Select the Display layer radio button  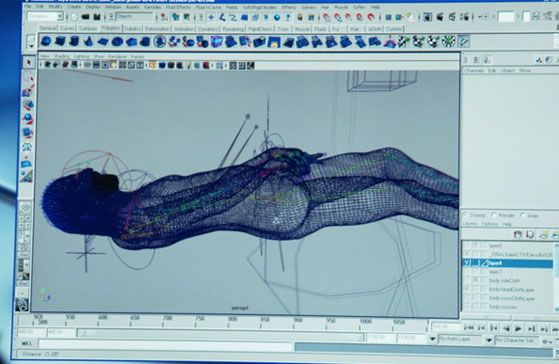click(x=465, y=215)
